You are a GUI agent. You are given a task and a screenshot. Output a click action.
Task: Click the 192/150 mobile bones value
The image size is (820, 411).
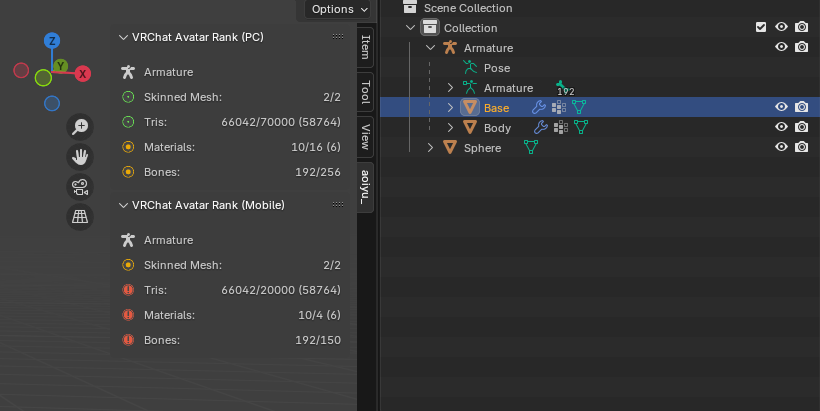click(x=318, y=340)
